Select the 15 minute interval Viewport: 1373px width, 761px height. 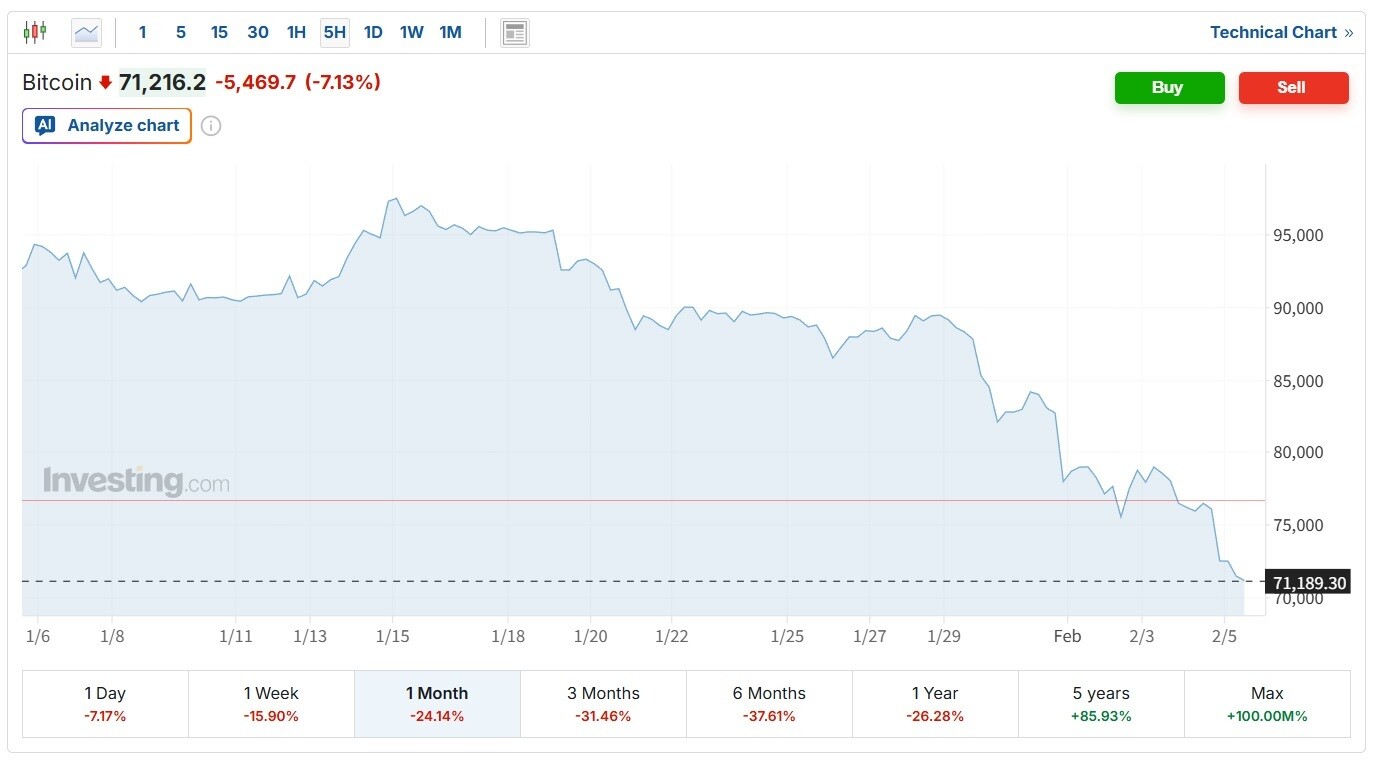(x=219, y=33)
